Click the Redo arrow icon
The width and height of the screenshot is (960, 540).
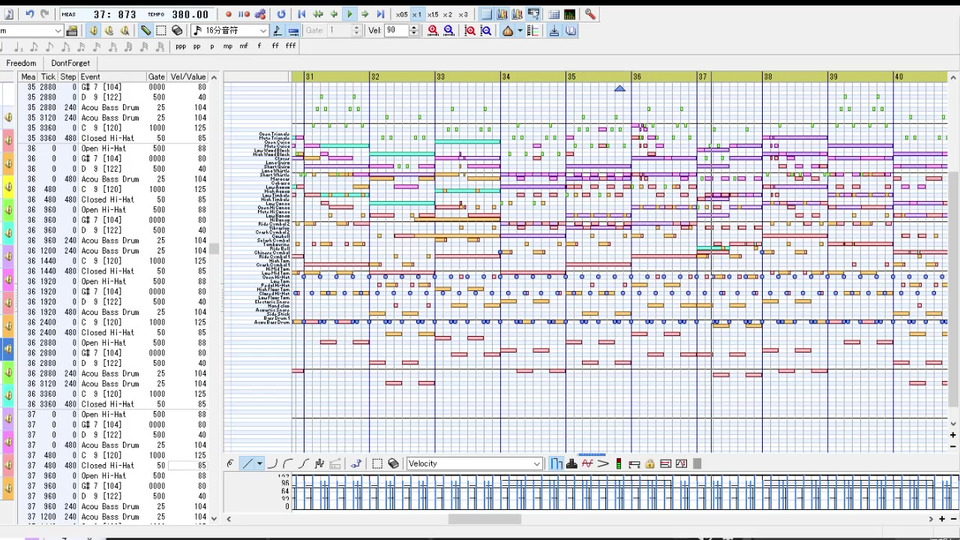coord(45,13)
